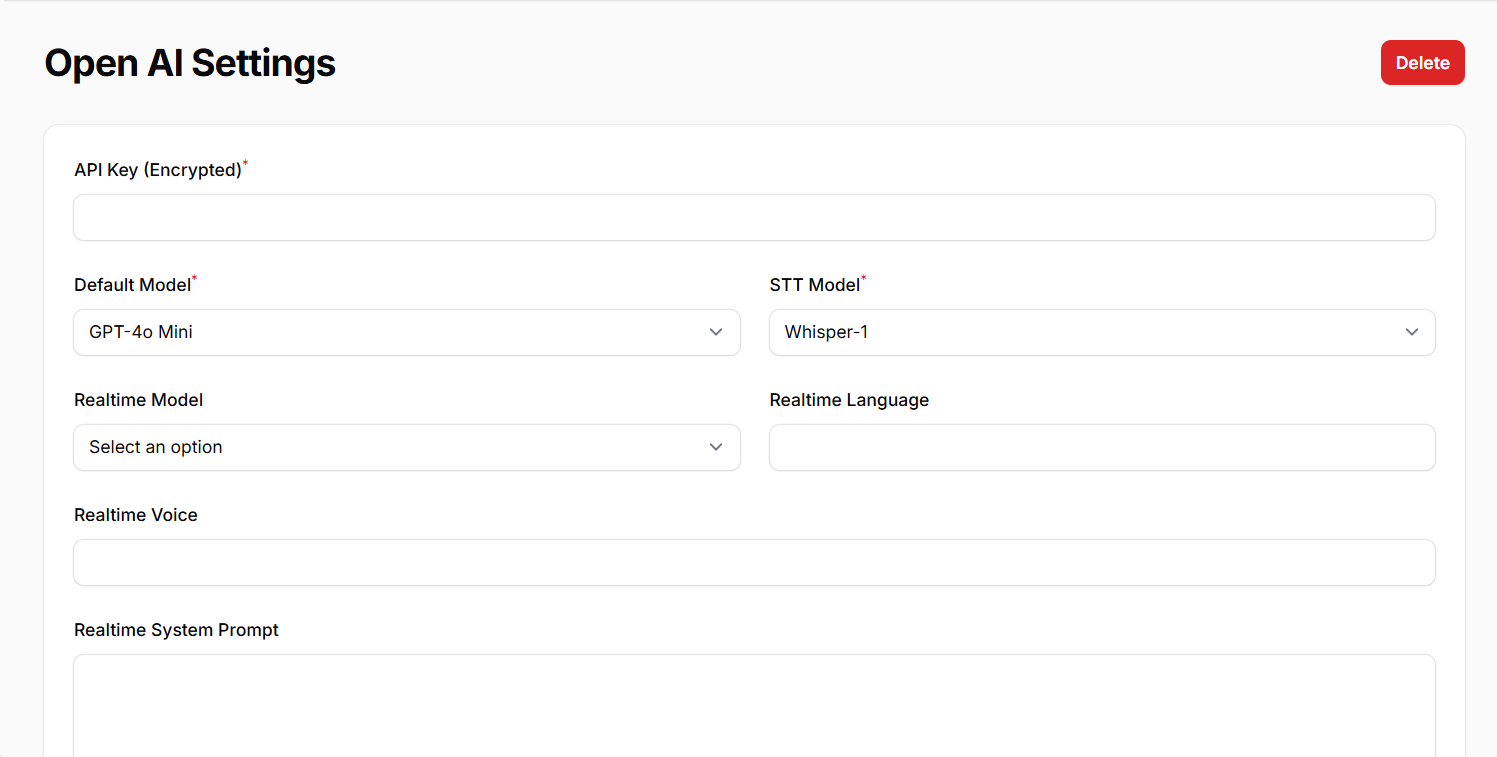The image size is (1497, 757).
Task: Click the asterisk beside Default Model
Action: click(x=193, y=277)
